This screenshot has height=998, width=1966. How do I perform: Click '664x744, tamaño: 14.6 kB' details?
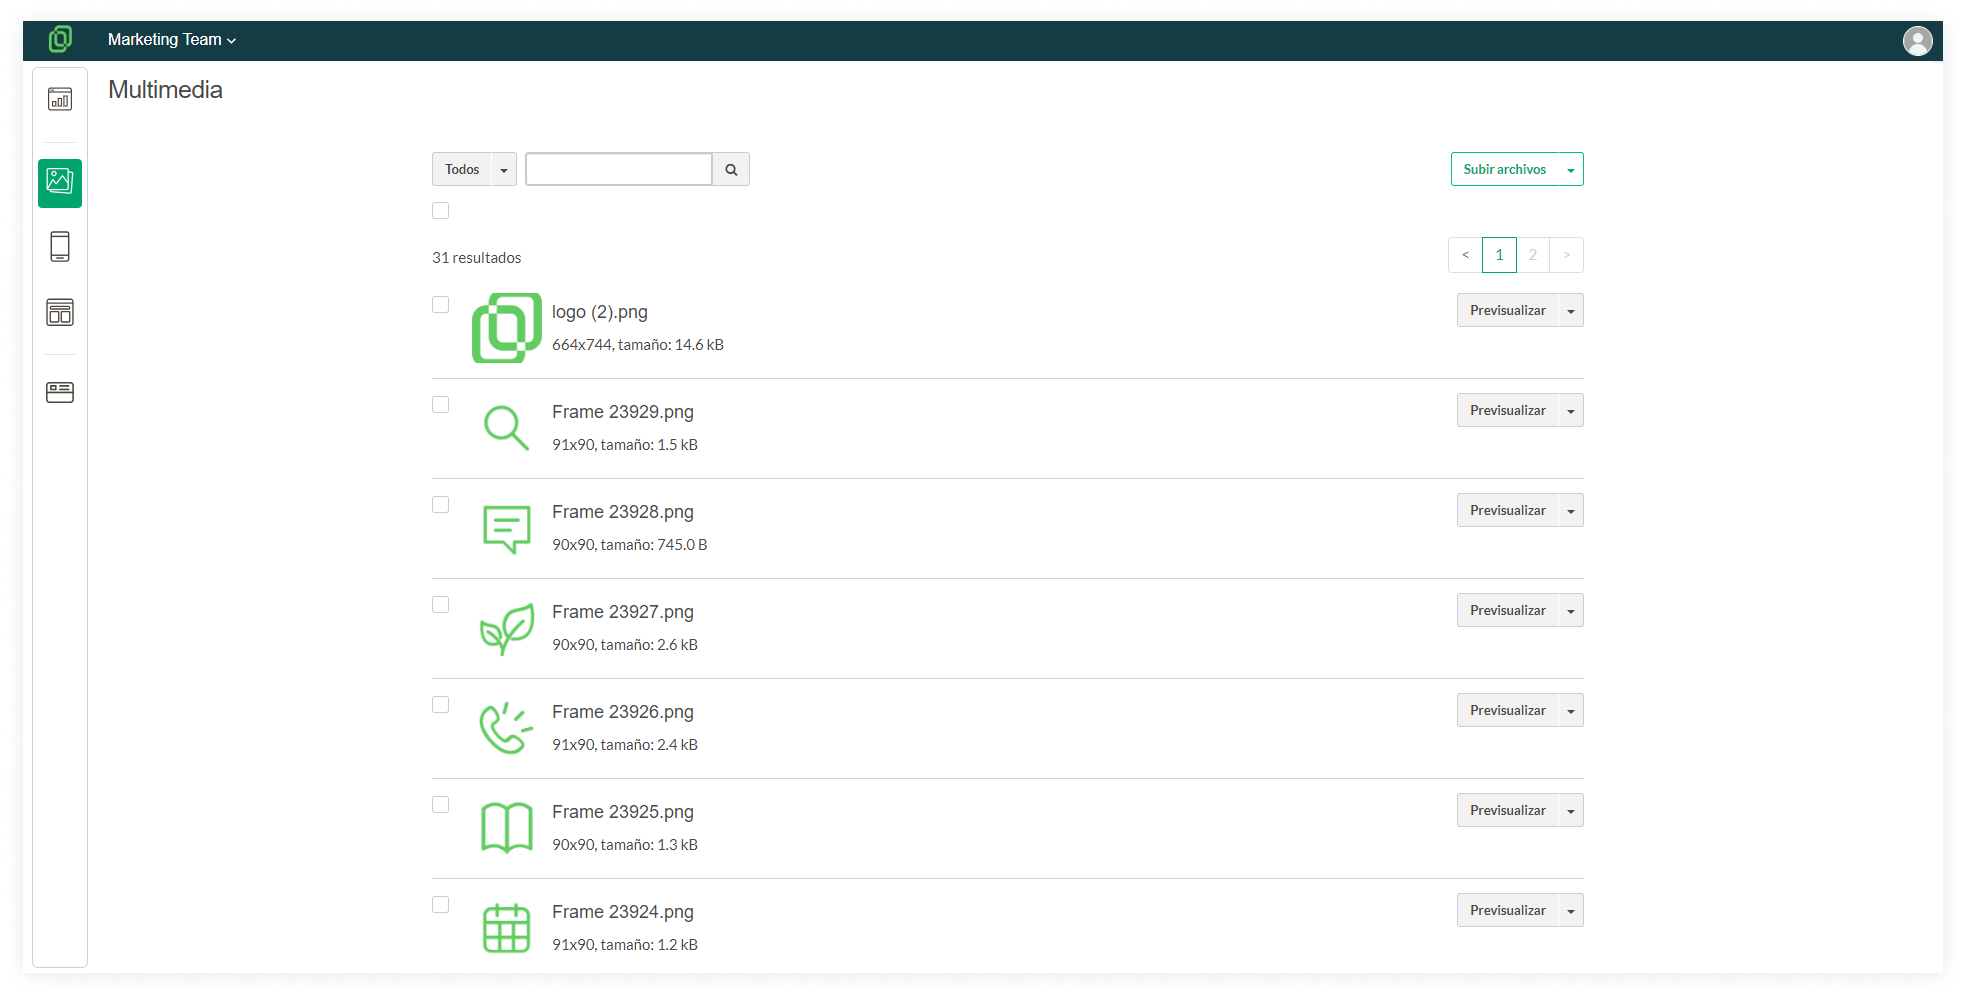point(638,345)
